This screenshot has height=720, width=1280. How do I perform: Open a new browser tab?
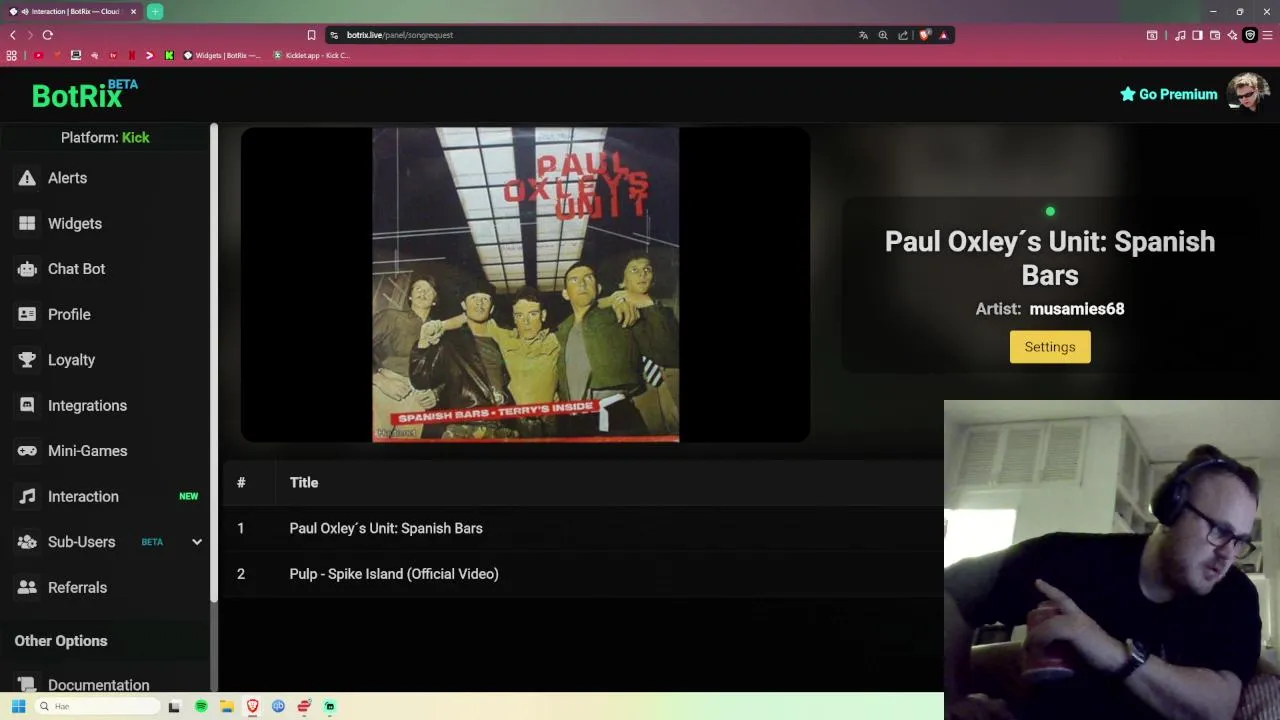pos(155,11)
